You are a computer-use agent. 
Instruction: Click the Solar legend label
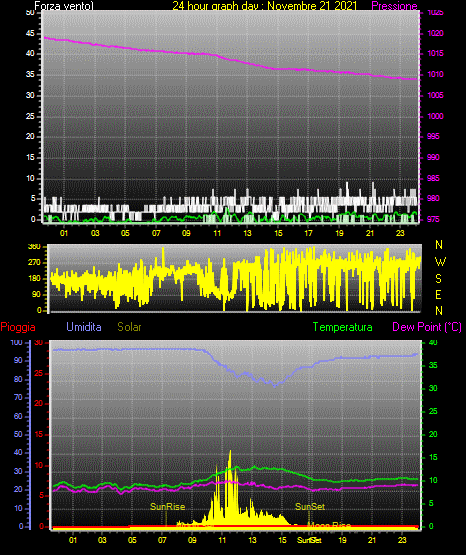click(130, 327)
